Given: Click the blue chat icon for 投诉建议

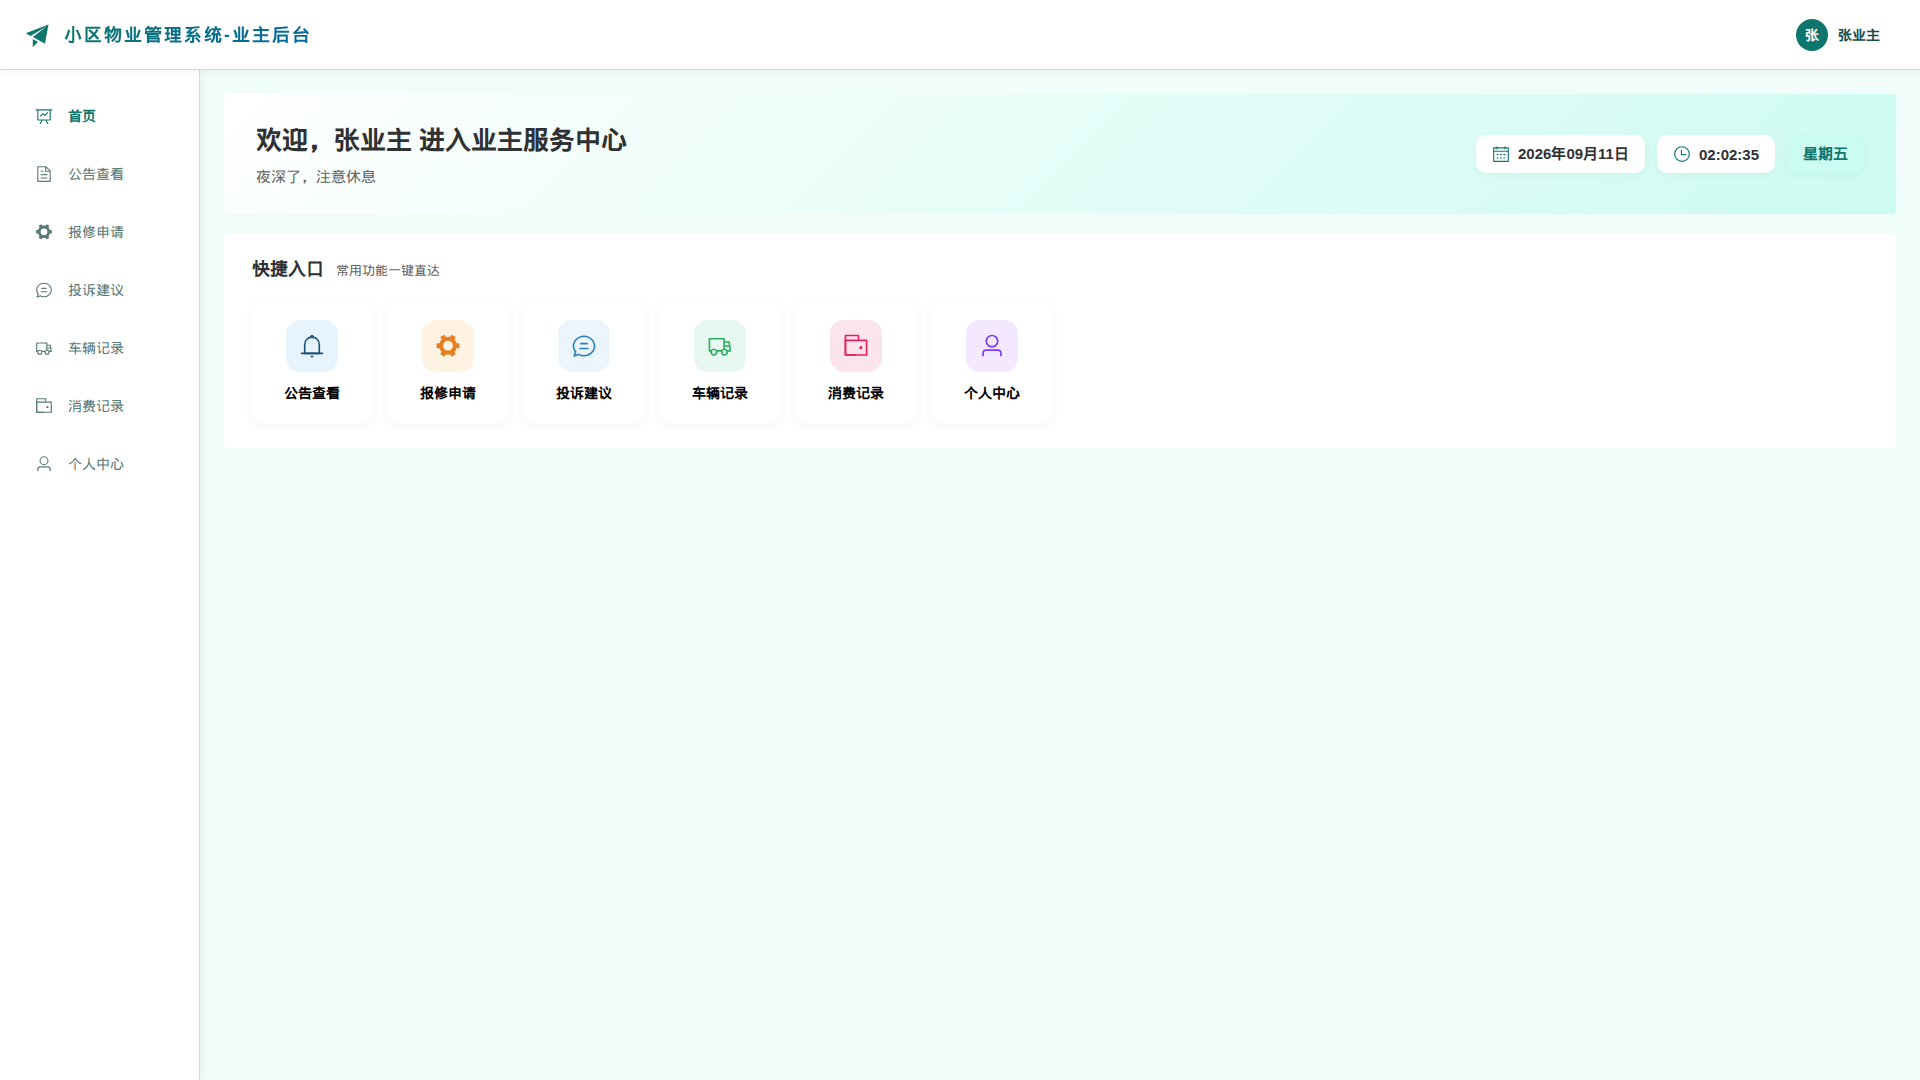Looking at the screenshot, I should 584,346.
